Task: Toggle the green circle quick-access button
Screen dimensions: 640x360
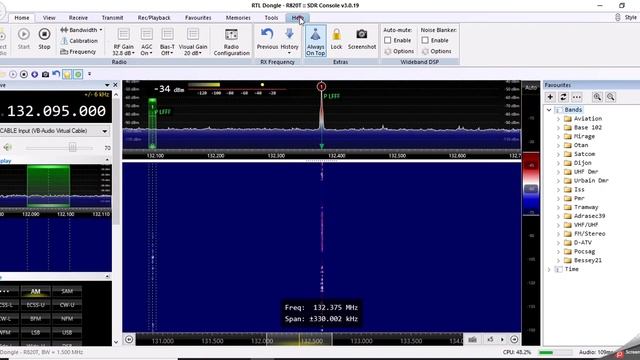Action: tap(78, 74)
